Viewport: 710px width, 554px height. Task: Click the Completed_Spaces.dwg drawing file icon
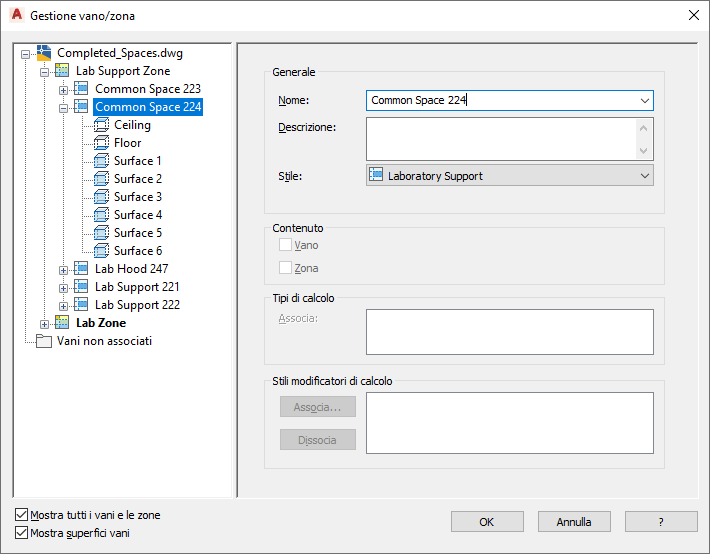click(44, 53)
